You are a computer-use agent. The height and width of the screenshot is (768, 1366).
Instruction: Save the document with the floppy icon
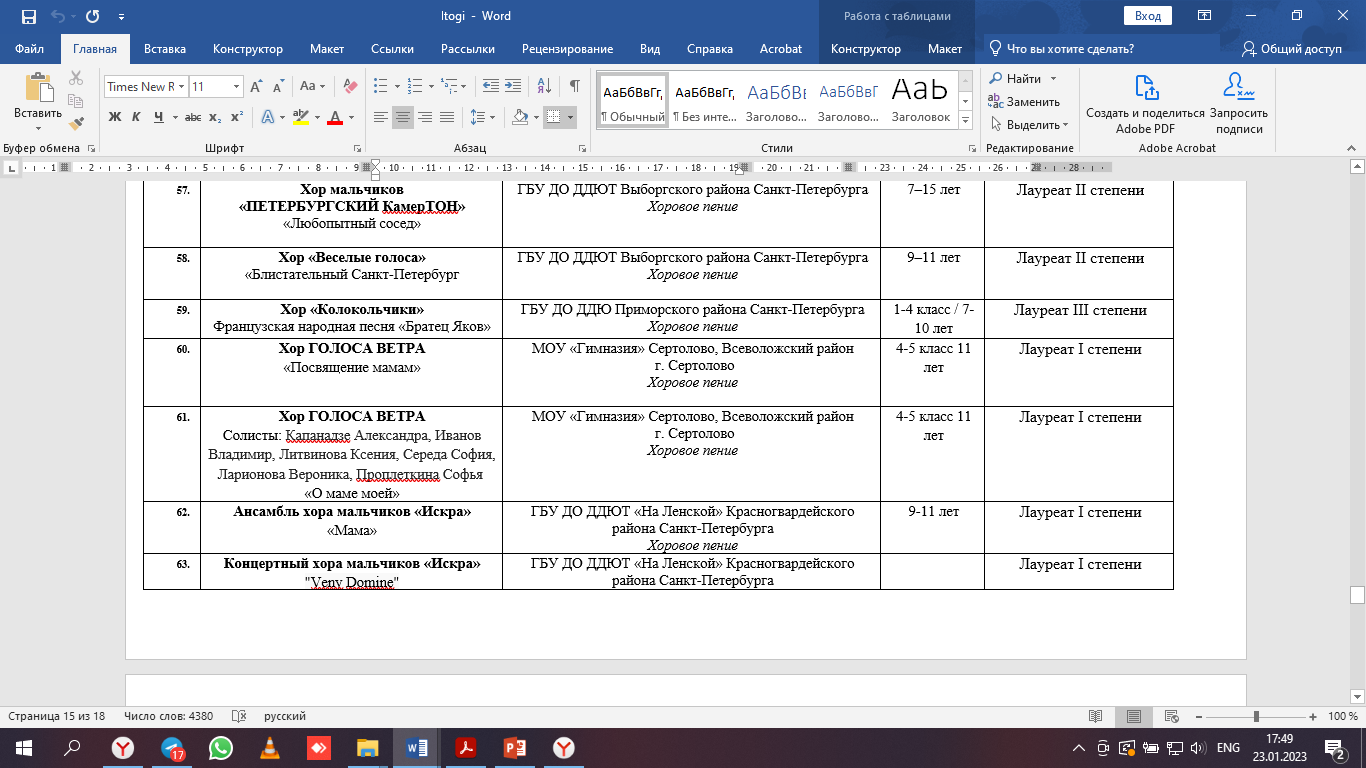tap(28, 16)
